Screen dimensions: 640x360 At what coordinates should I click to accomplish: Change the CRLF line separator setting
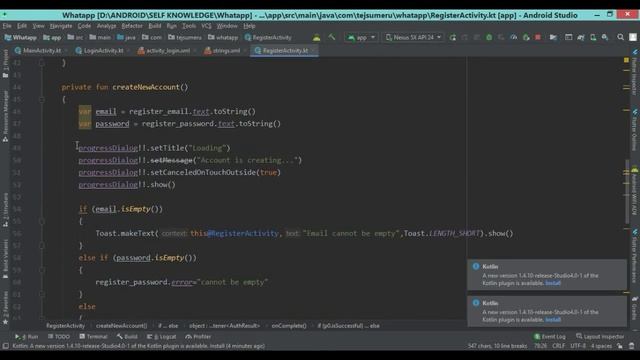(x=558, y=346)
